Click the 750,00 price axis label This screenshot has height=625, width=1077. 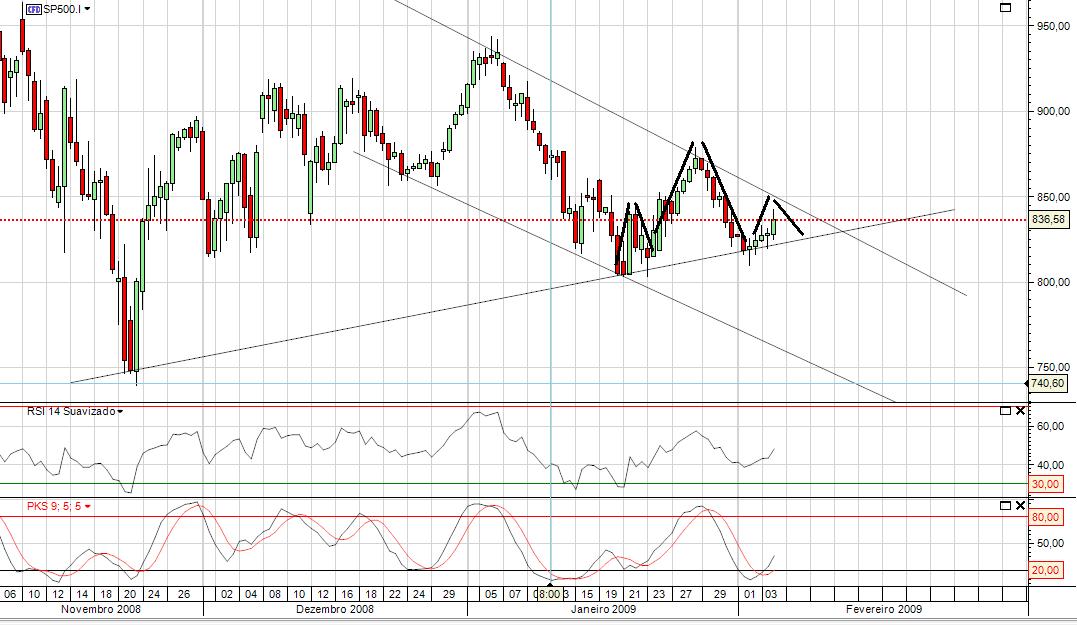point(1052,367)
